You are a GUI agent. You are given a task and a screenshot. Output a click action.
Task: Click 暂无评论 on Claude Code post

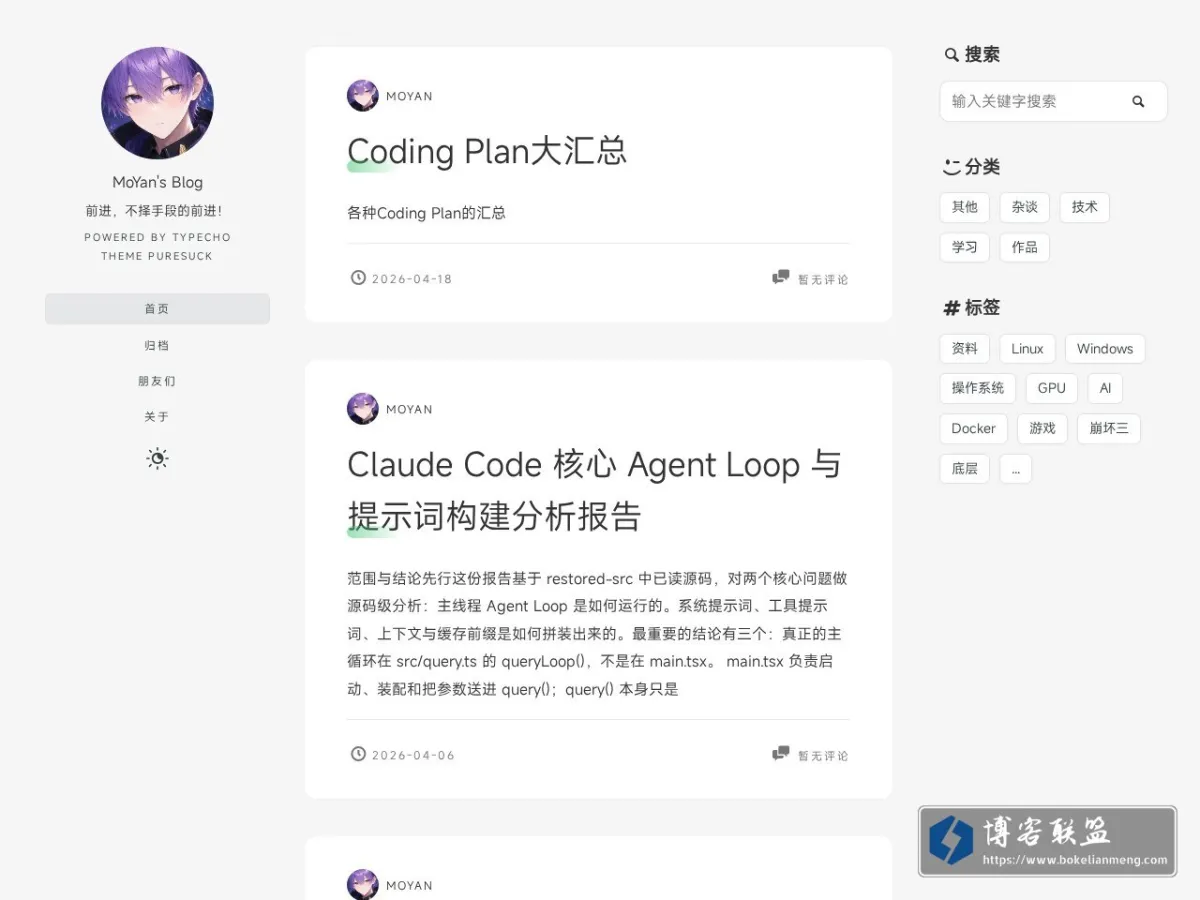(x=823, y=756)
